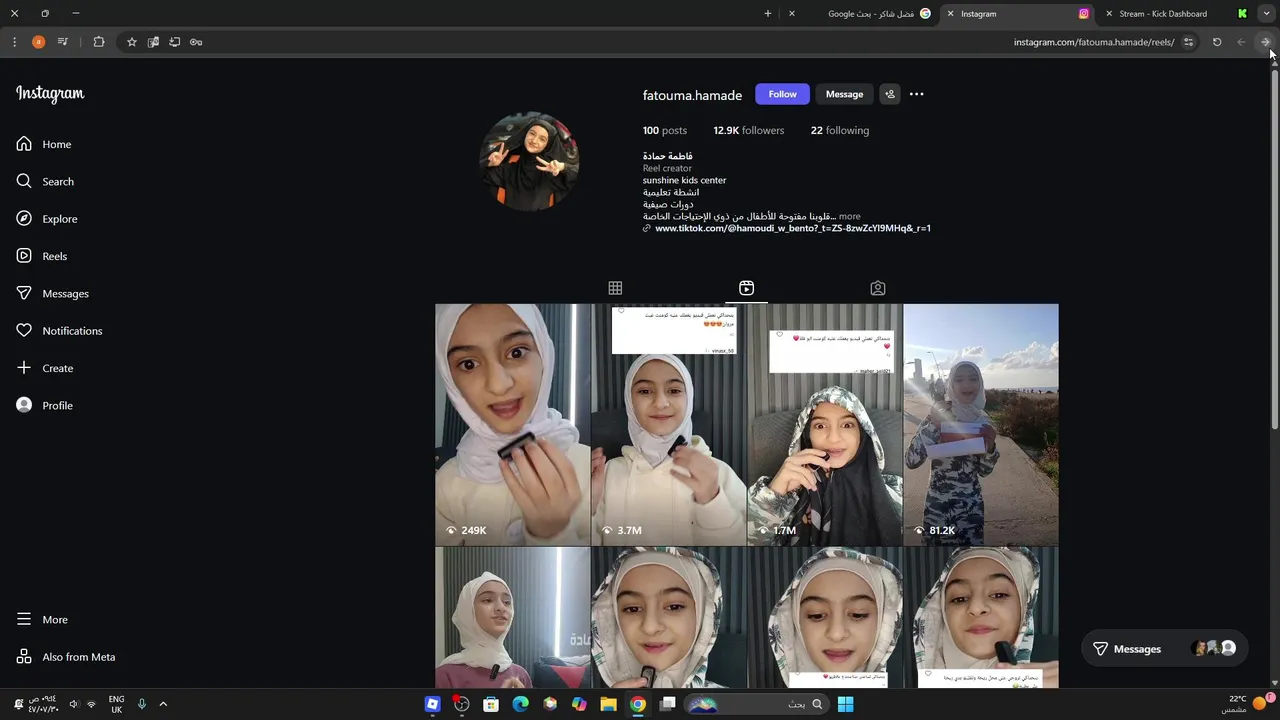Open the reel with 3.7M views
This screenshot has width=1280, height=720.
(668, 424)
